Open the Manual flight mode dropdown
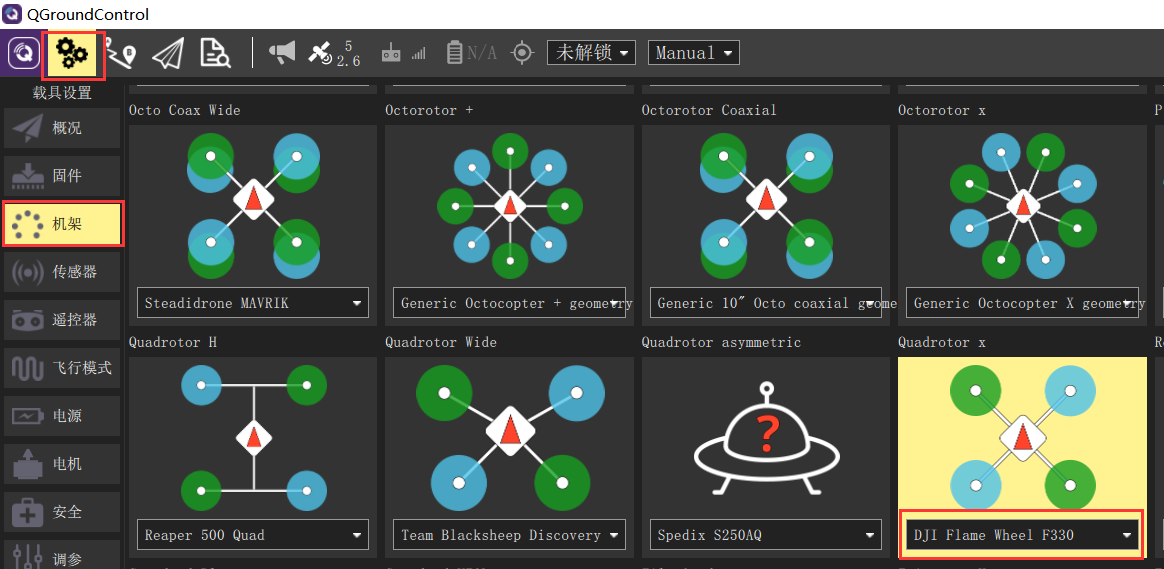 click(693, 53)
